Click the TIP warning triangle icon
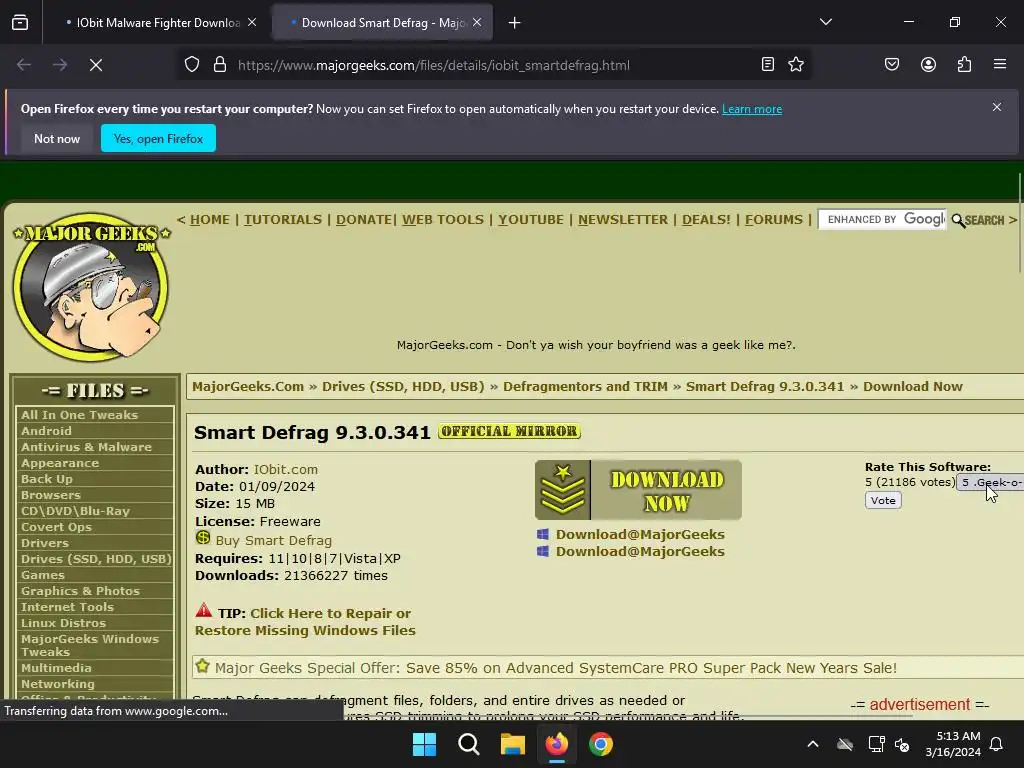Image resolution: width=1024 pixels, height=768 pixels. (204, 611)
